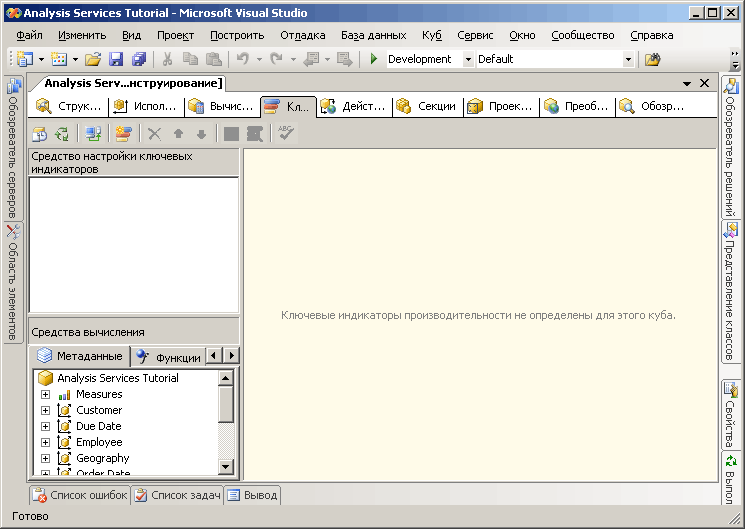This screenshot has height=529, width=745.
Task: Open Обозреватель решений side panel
Action: pyautogui.click(x=731, y=146)
